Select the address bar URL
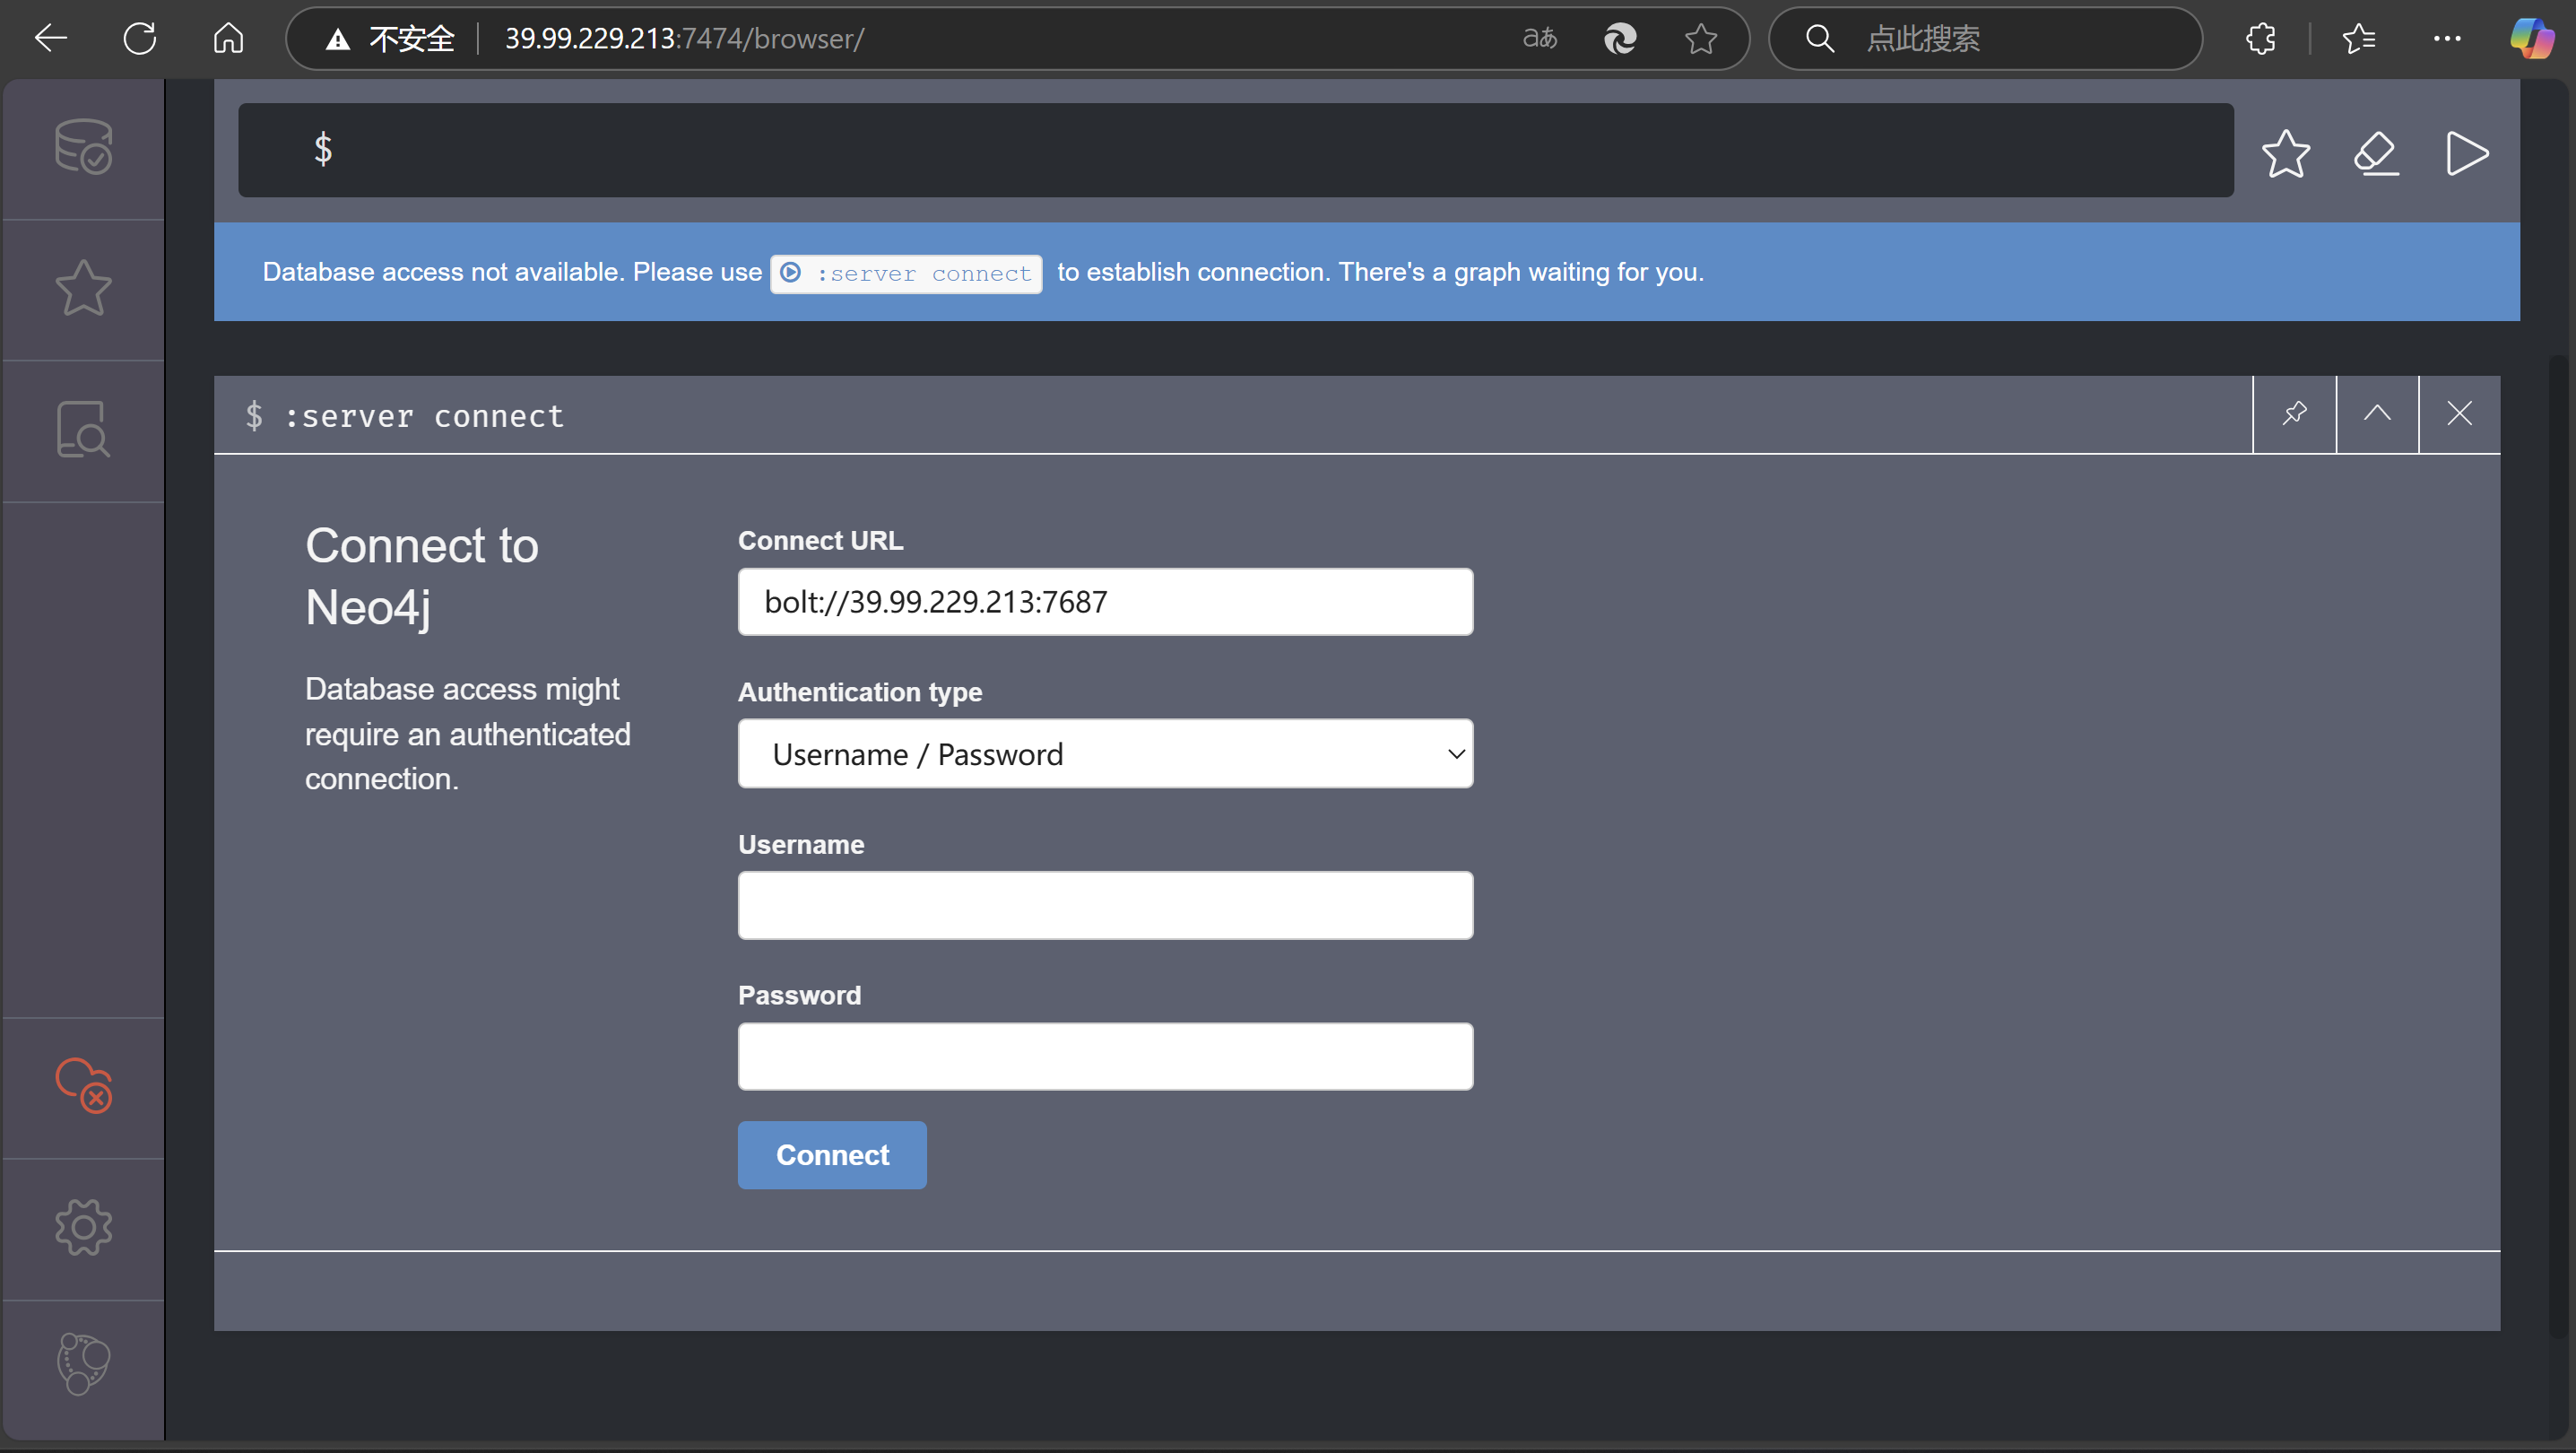 tap(684, 38)
